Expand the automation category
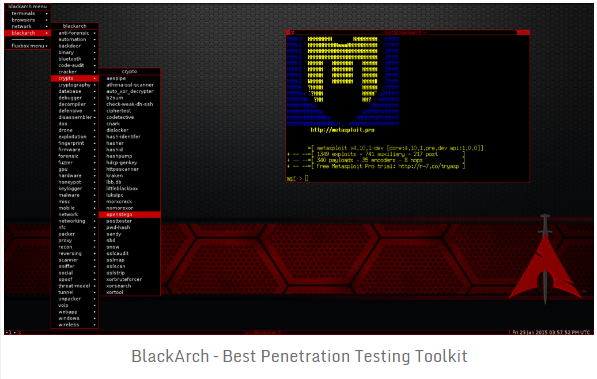597x379 pixels. [x=75, y=40]
